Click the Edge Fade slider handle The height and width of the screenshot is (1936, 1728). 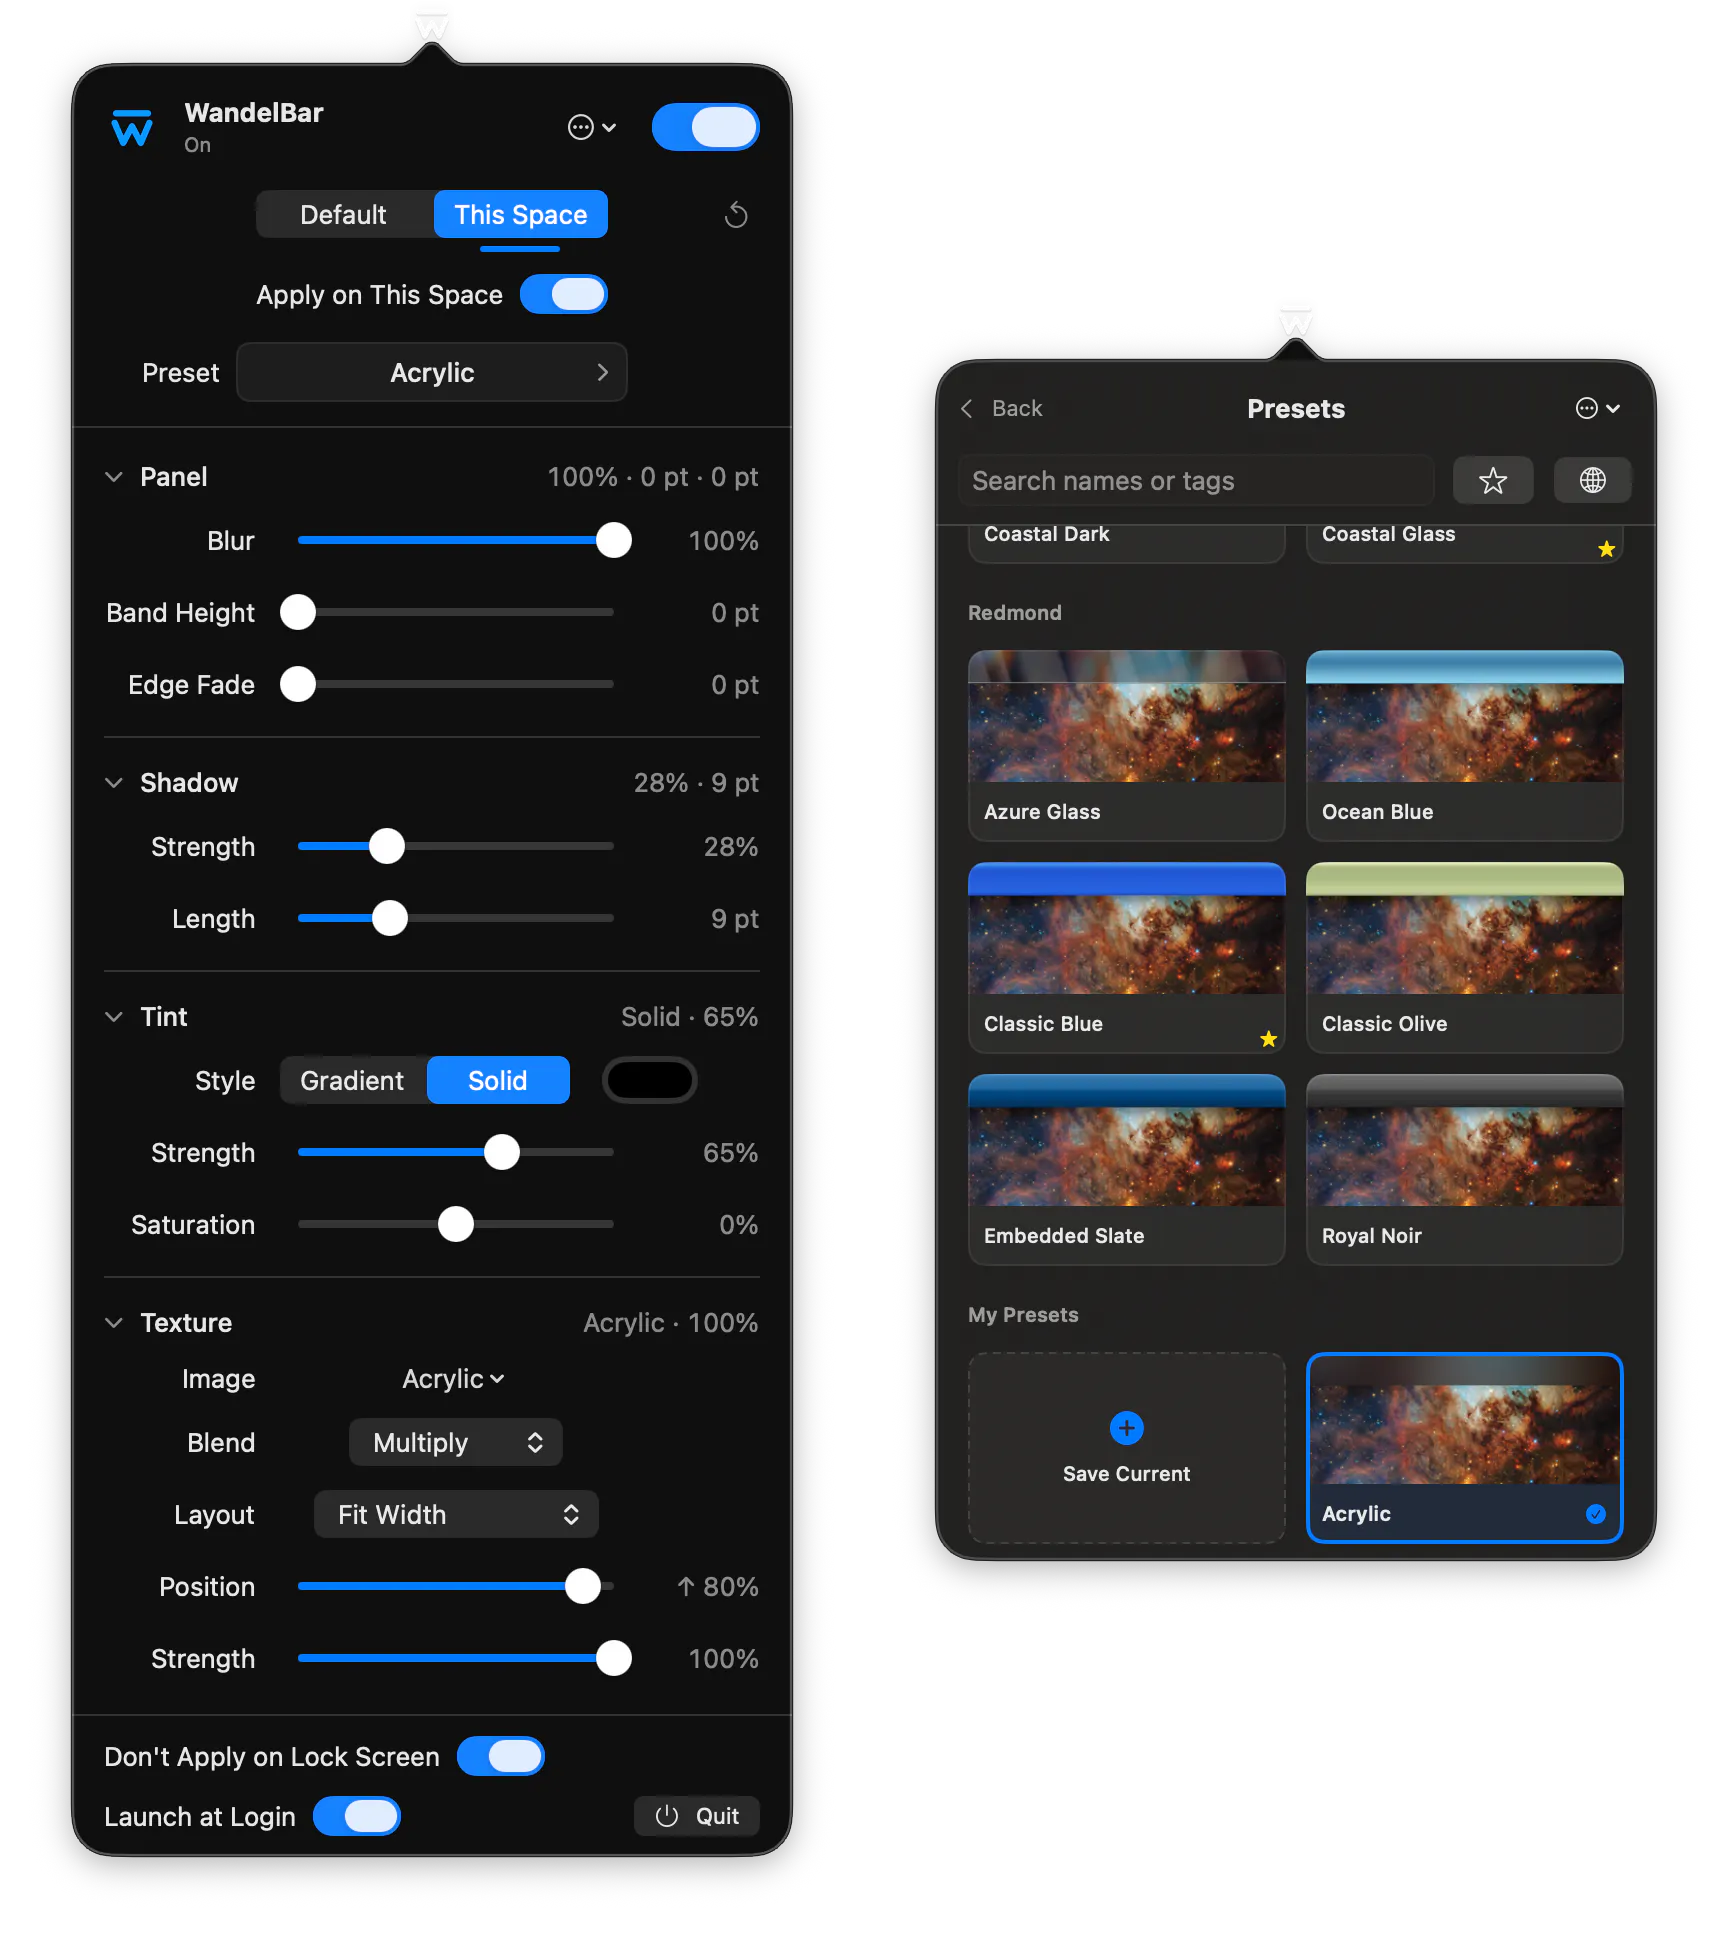(298, 684)
